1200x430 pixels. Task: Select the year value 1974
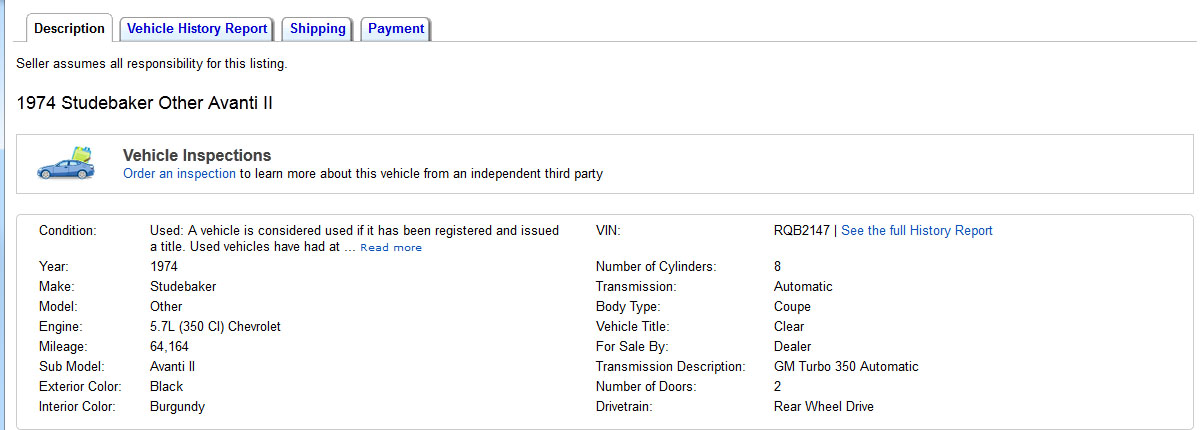pyautogui.click(x=164, y=266)
